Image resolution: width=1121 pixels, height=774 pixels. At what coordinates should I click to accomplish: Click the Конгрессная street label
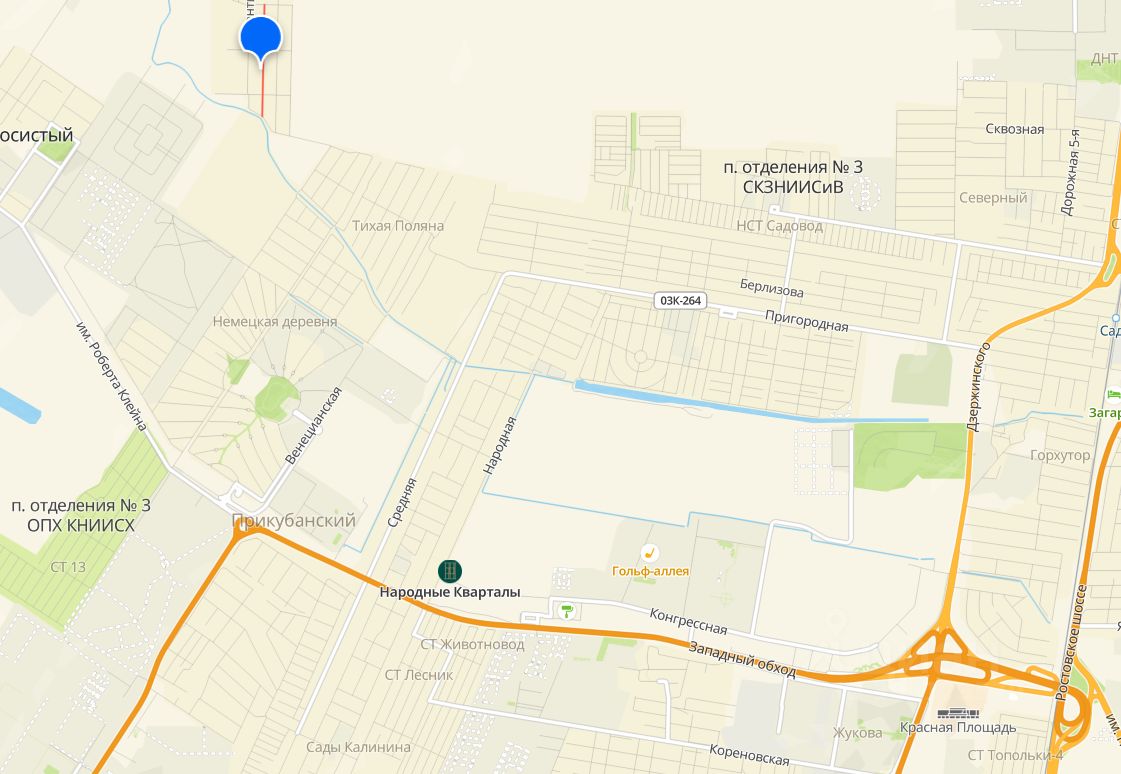(688, 622)
